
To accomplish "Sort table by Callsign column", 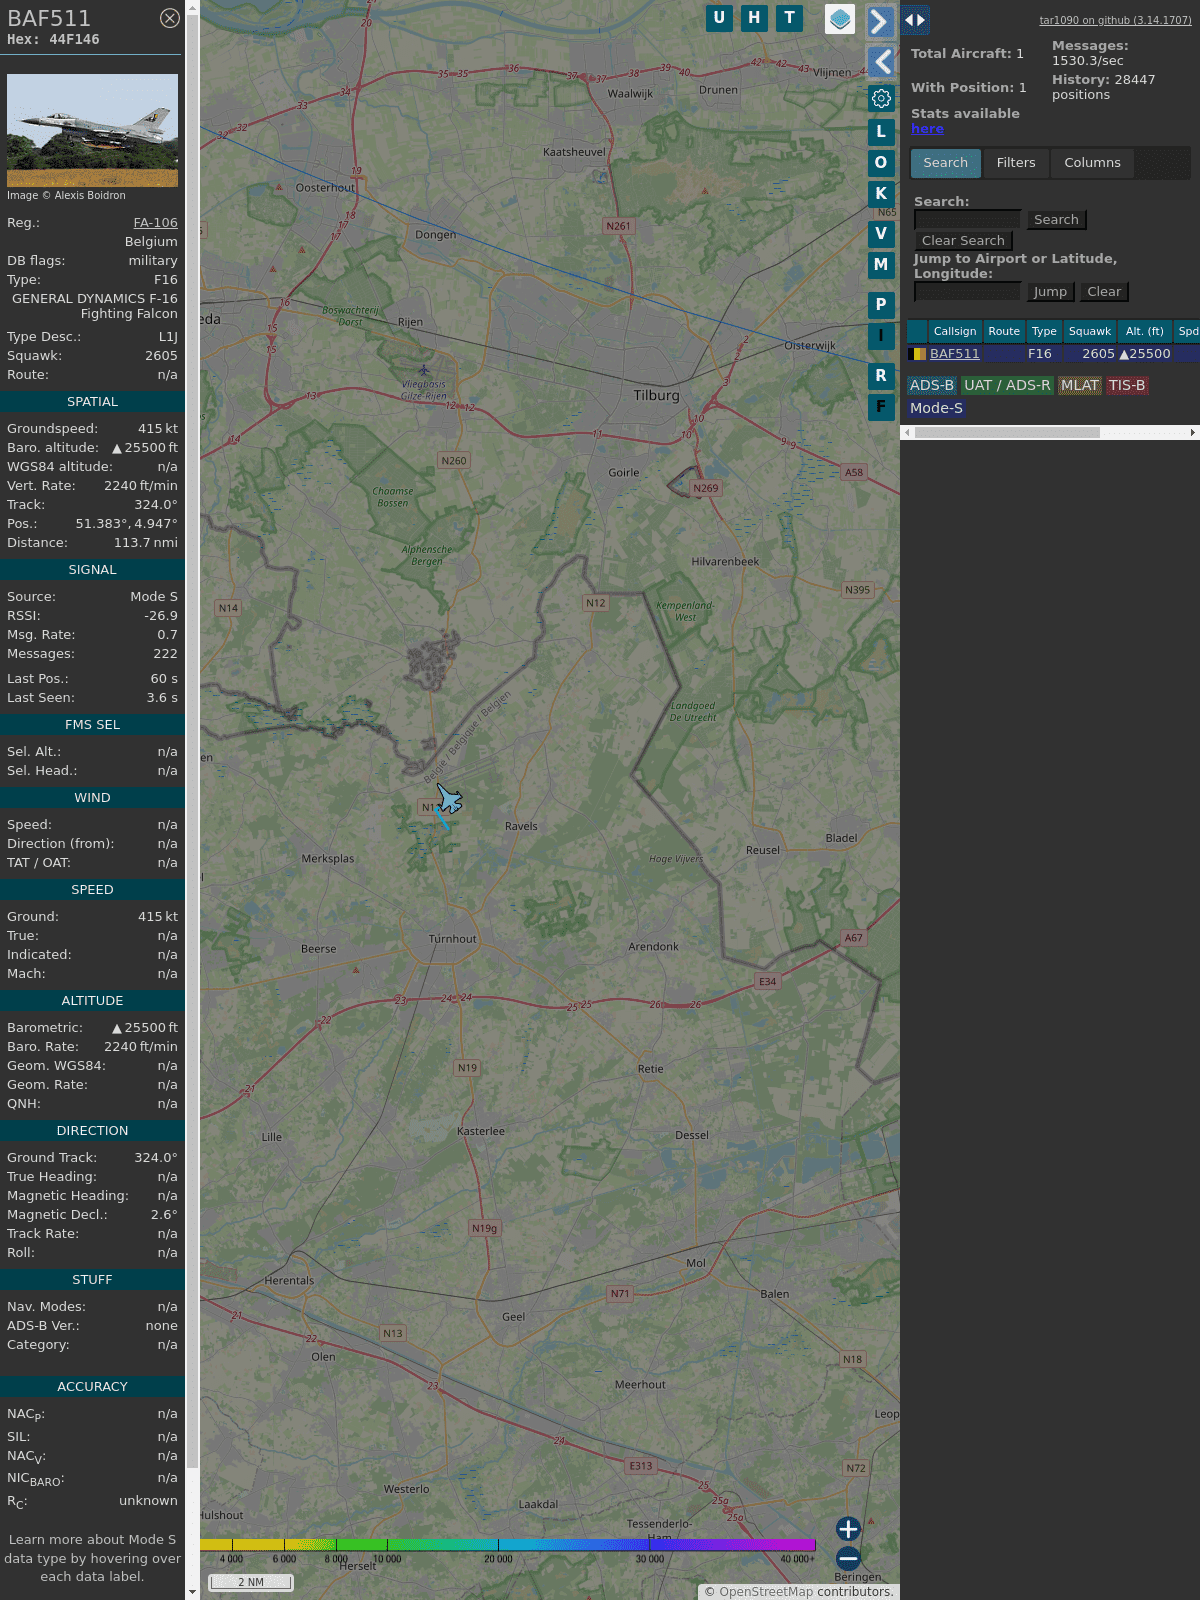I will (x=955, y=331).
